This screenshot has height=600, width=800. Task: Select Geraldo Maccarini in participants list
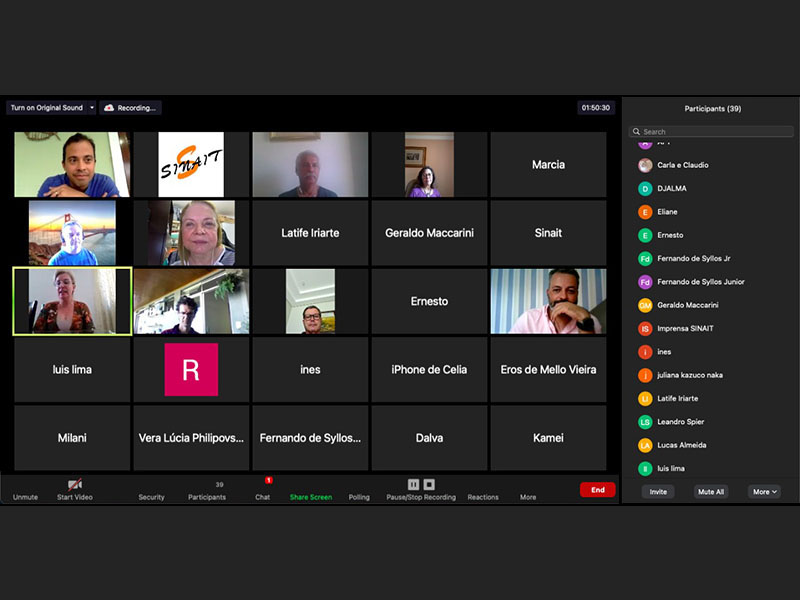tap(687, 305)
